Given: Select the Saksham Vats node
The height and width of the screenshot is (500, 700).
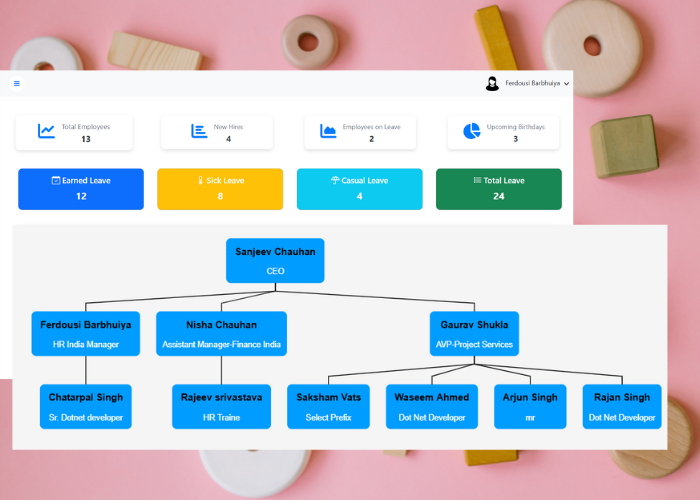Looking at the screenshot, I should [x=329, y=407].
